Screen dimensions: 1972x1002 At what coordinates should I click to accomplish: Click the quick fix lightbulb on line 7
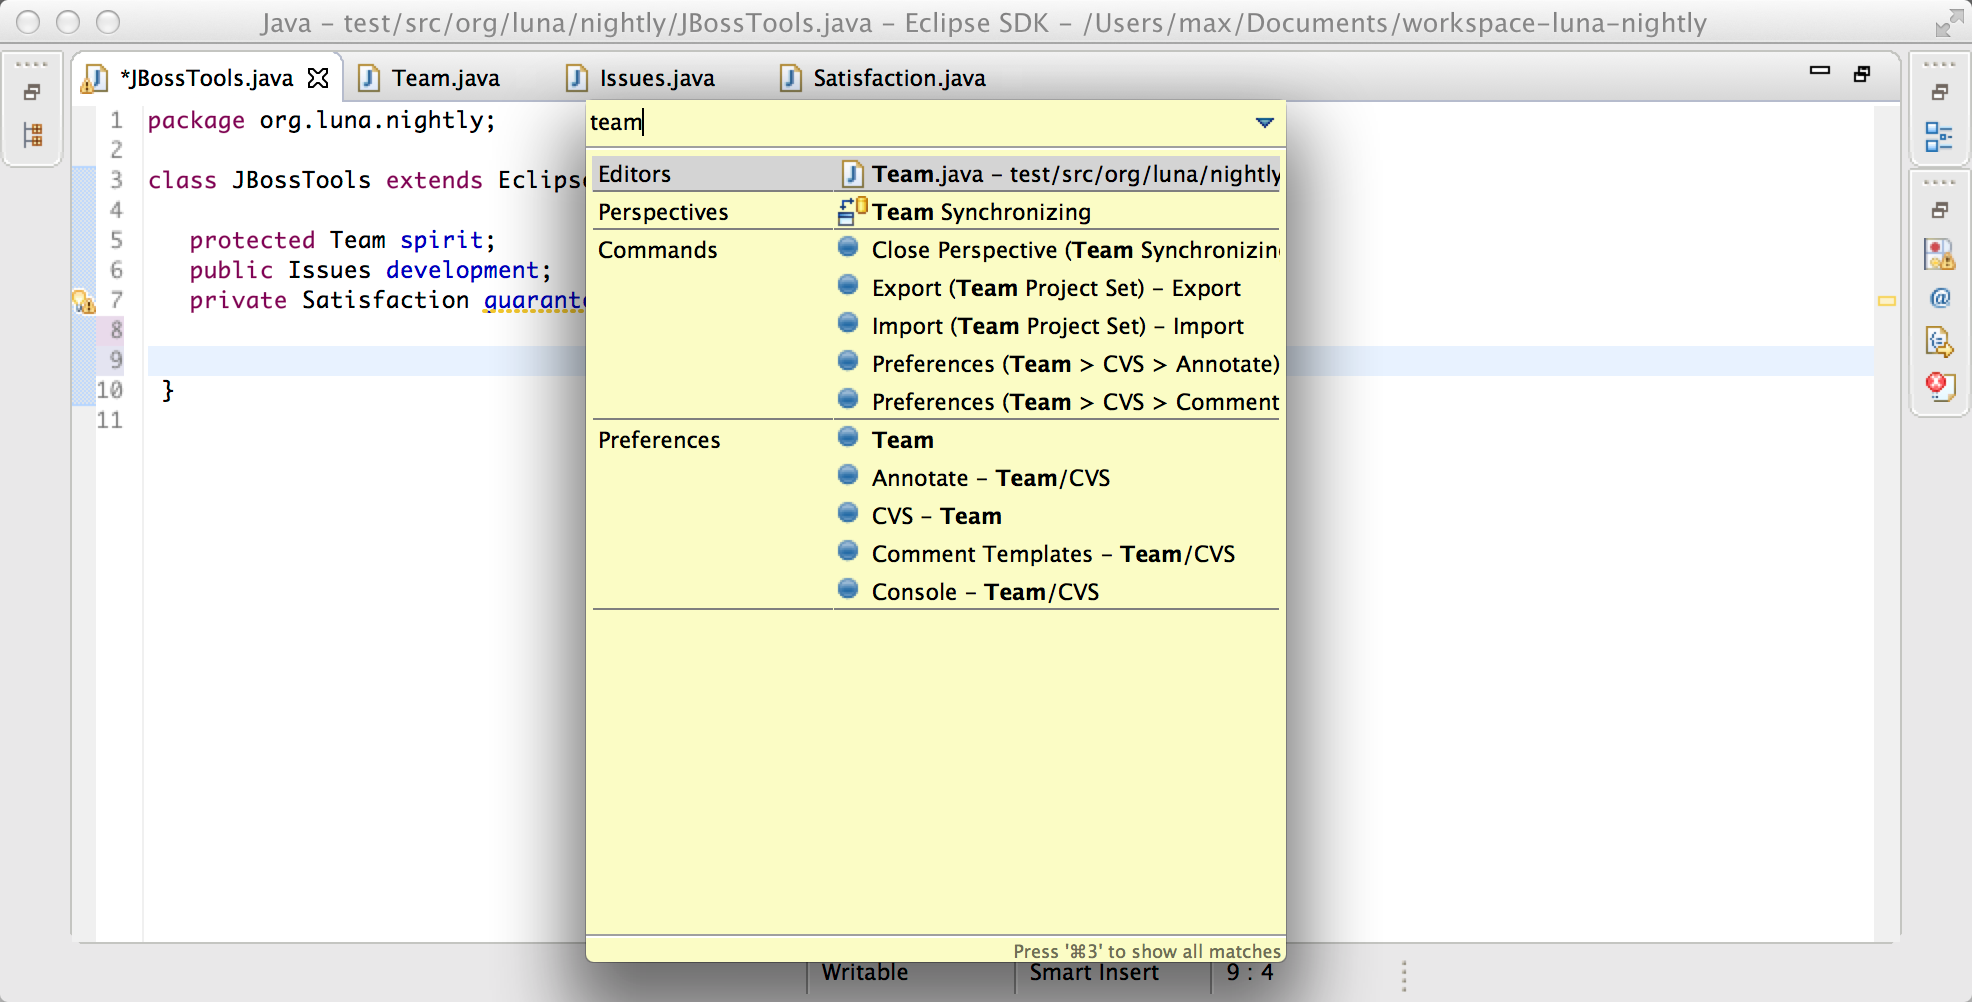tap(83, 301)
